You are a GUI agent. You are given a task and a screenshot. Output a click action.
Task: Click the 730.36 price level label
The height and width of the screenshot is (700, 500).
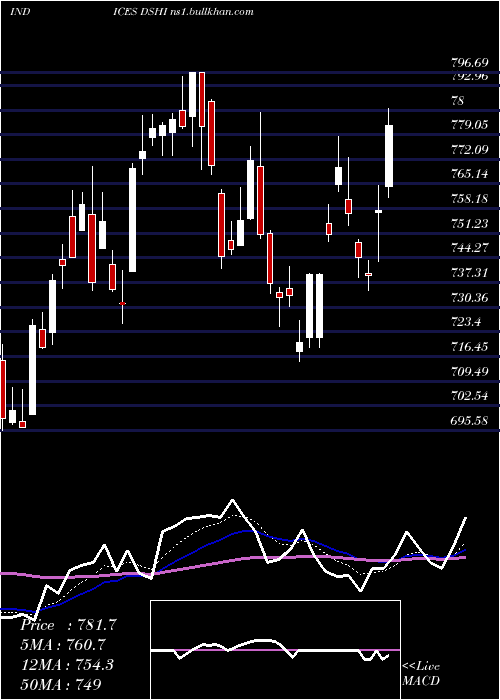pos(470,297)
